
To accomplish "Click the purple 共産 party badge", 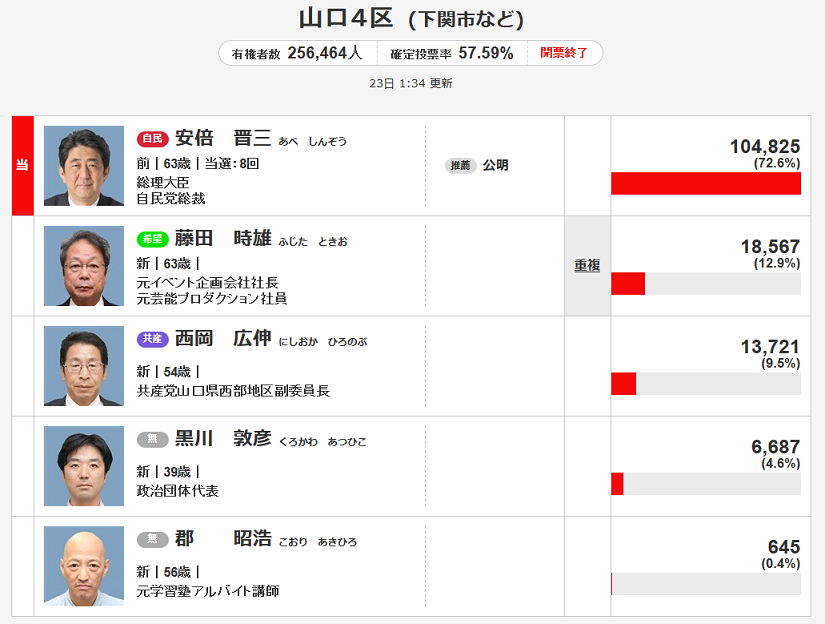I will pyautogui.click(x=151, y=339).
